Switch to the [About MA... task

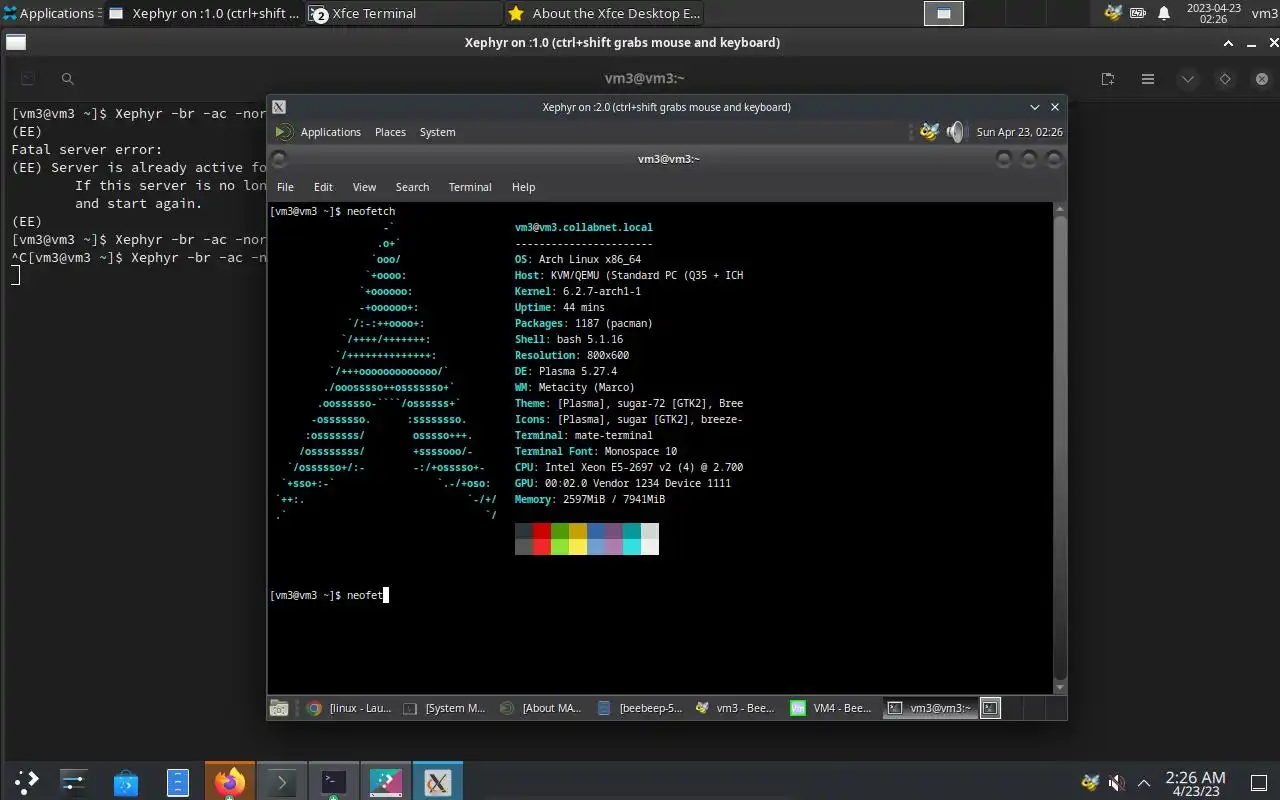click(542, 708)
